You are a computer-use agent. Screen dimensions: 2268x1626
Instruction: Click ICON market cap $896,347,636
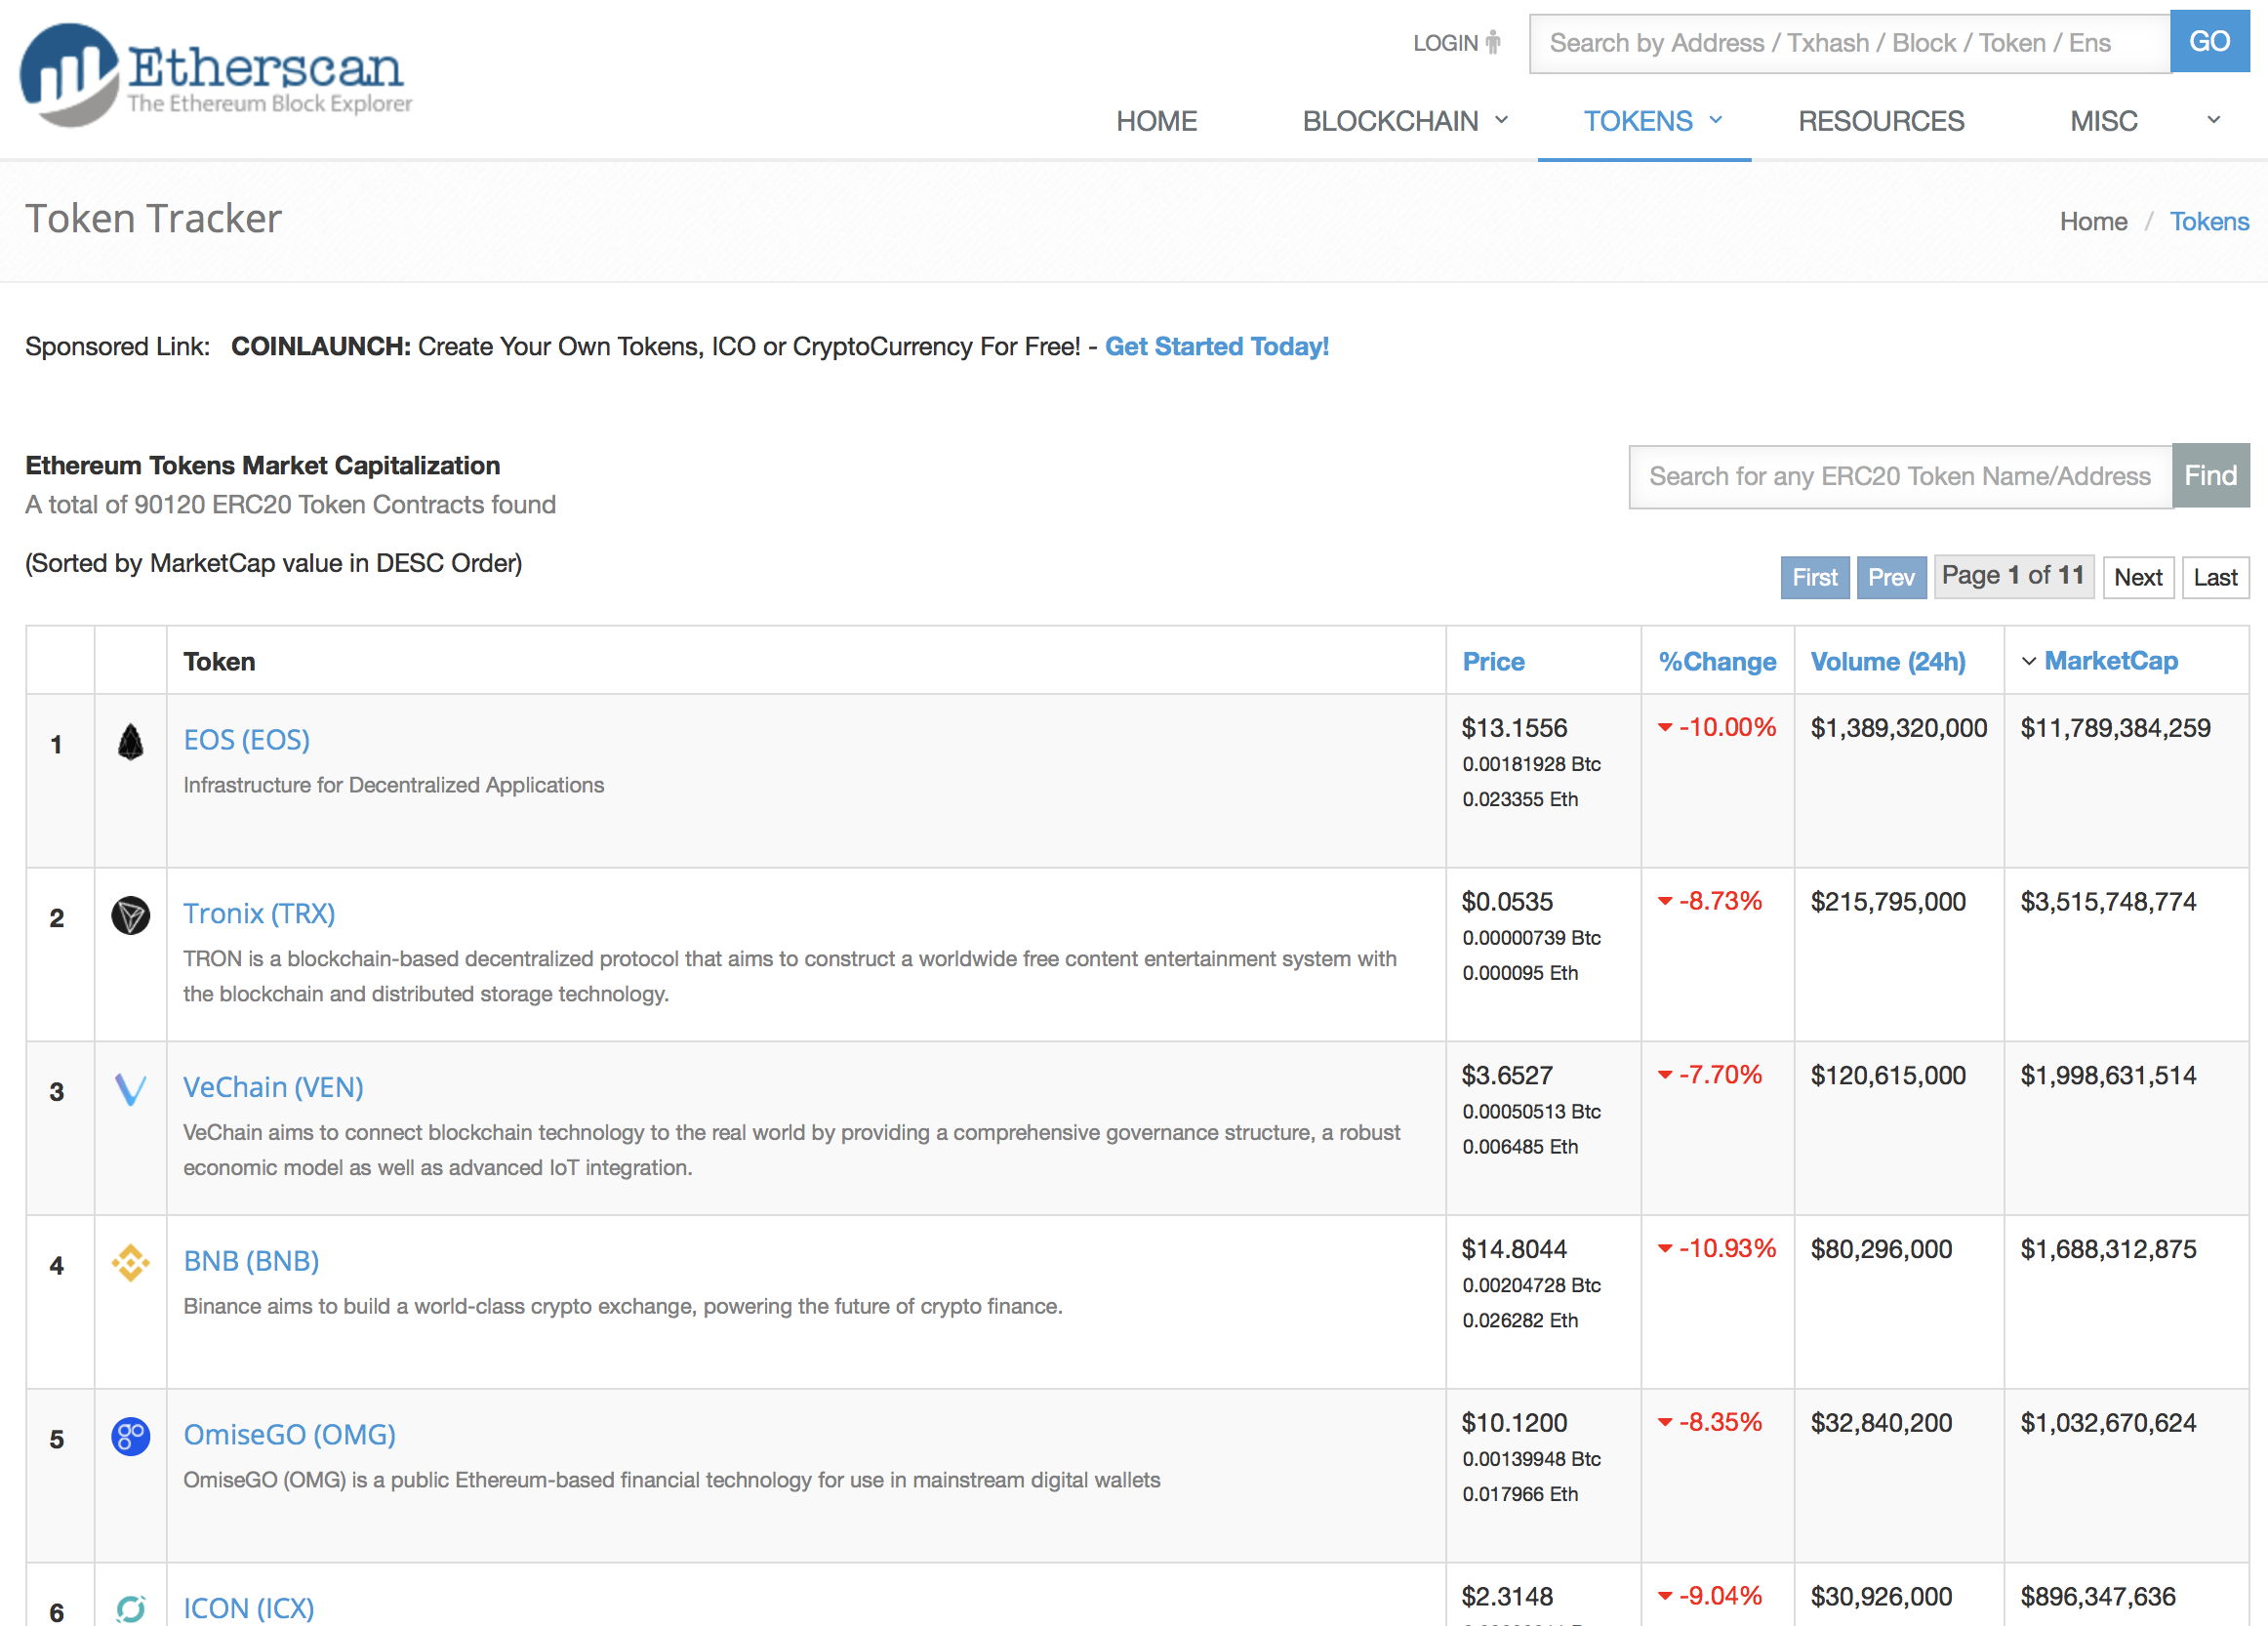pos(2098,1596)
